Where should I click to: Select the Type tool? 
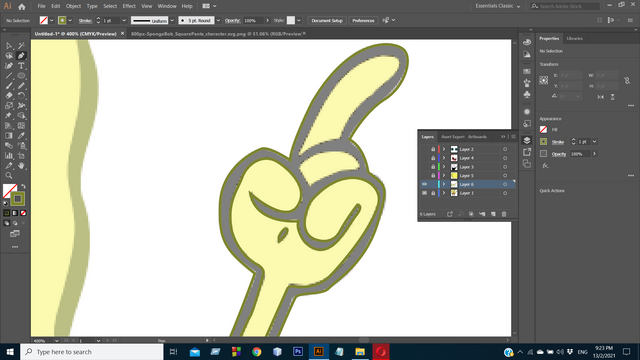[21, 66]
